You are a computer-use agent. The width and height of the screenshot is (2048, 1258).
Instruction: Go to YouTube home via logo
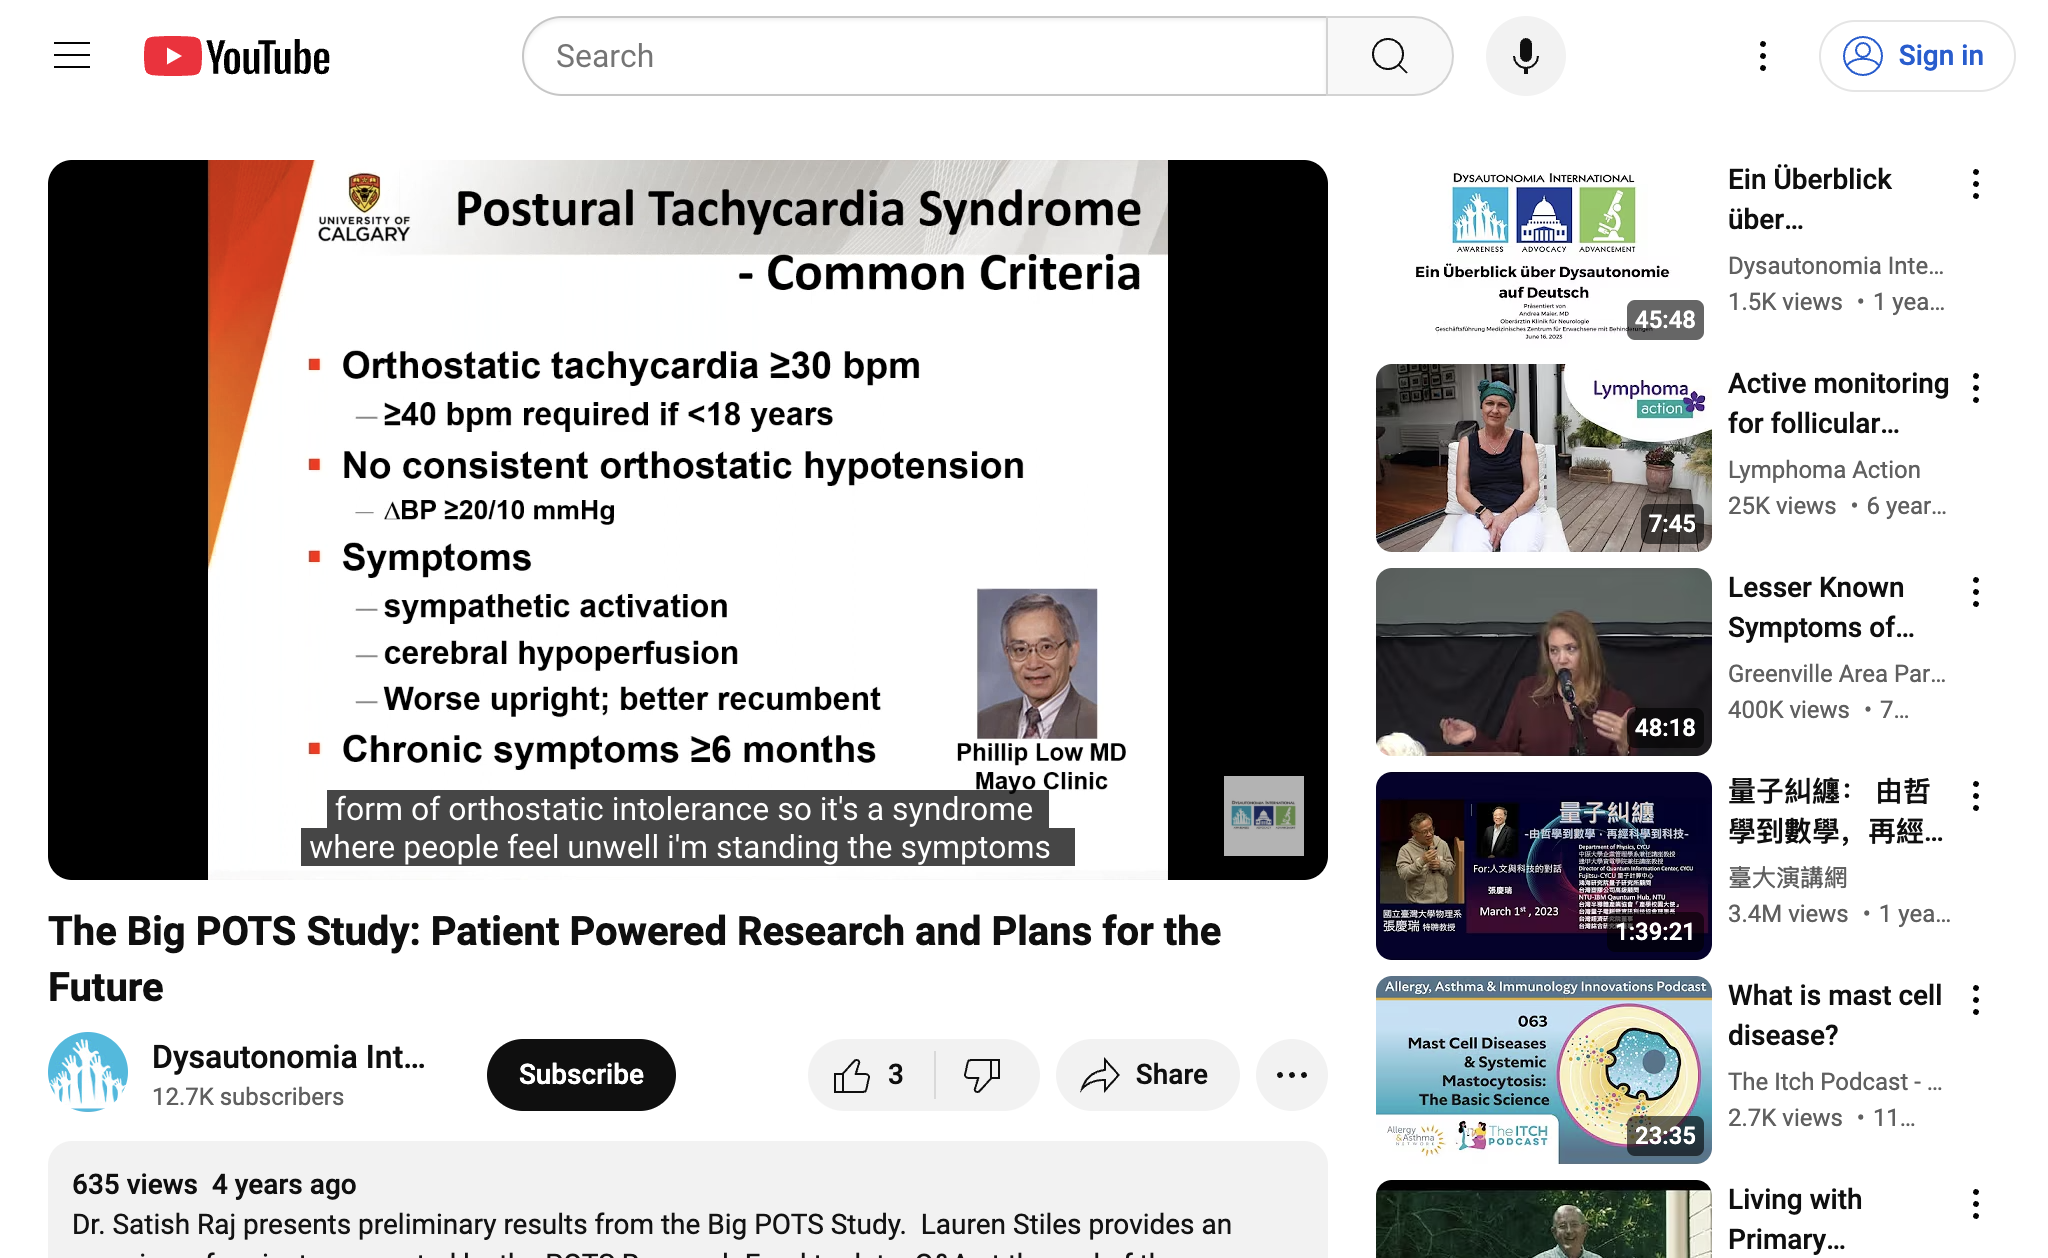[237, 57]
